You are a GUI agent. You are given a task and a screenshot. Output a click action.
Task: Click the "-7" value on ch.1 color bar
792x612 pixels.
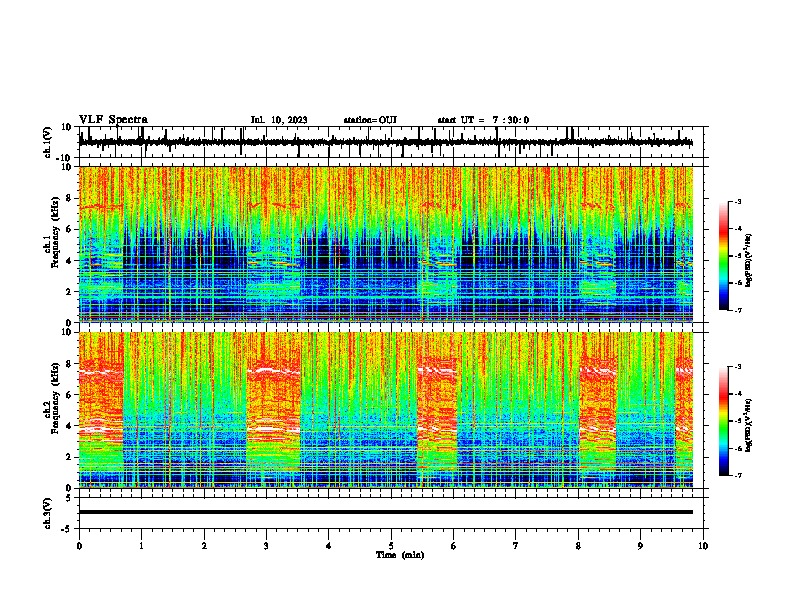pos(737,310)
